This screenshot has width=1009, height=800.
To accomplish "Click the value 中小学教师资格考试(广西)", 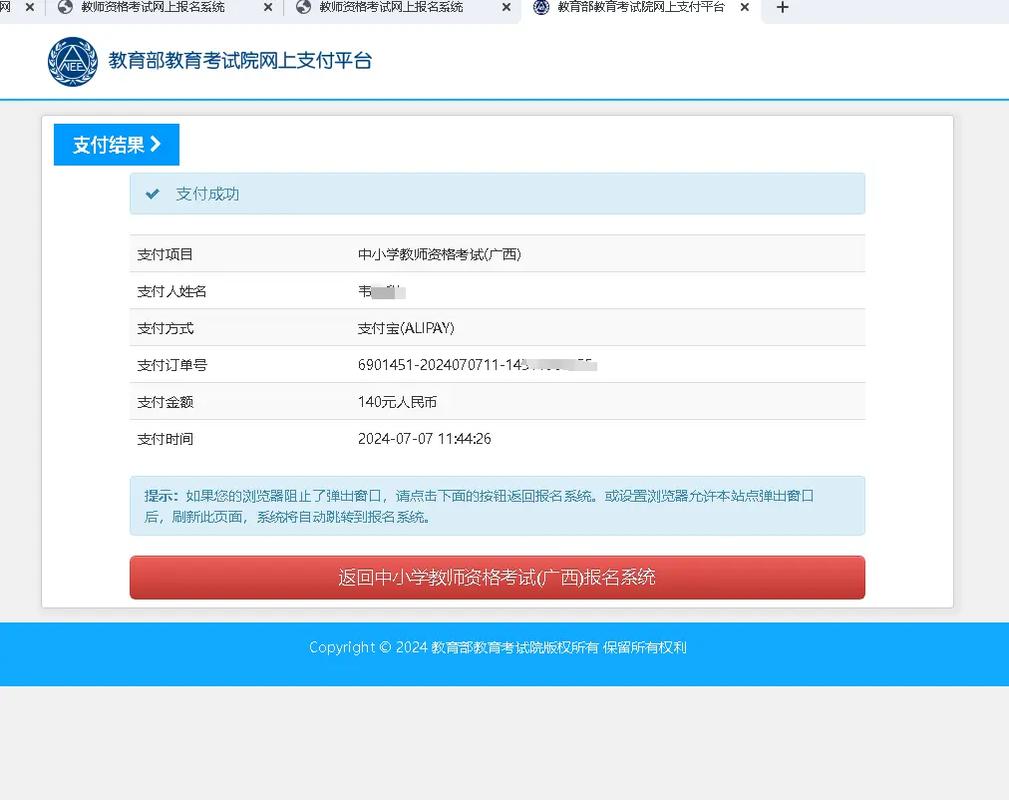I will (440, 254).
